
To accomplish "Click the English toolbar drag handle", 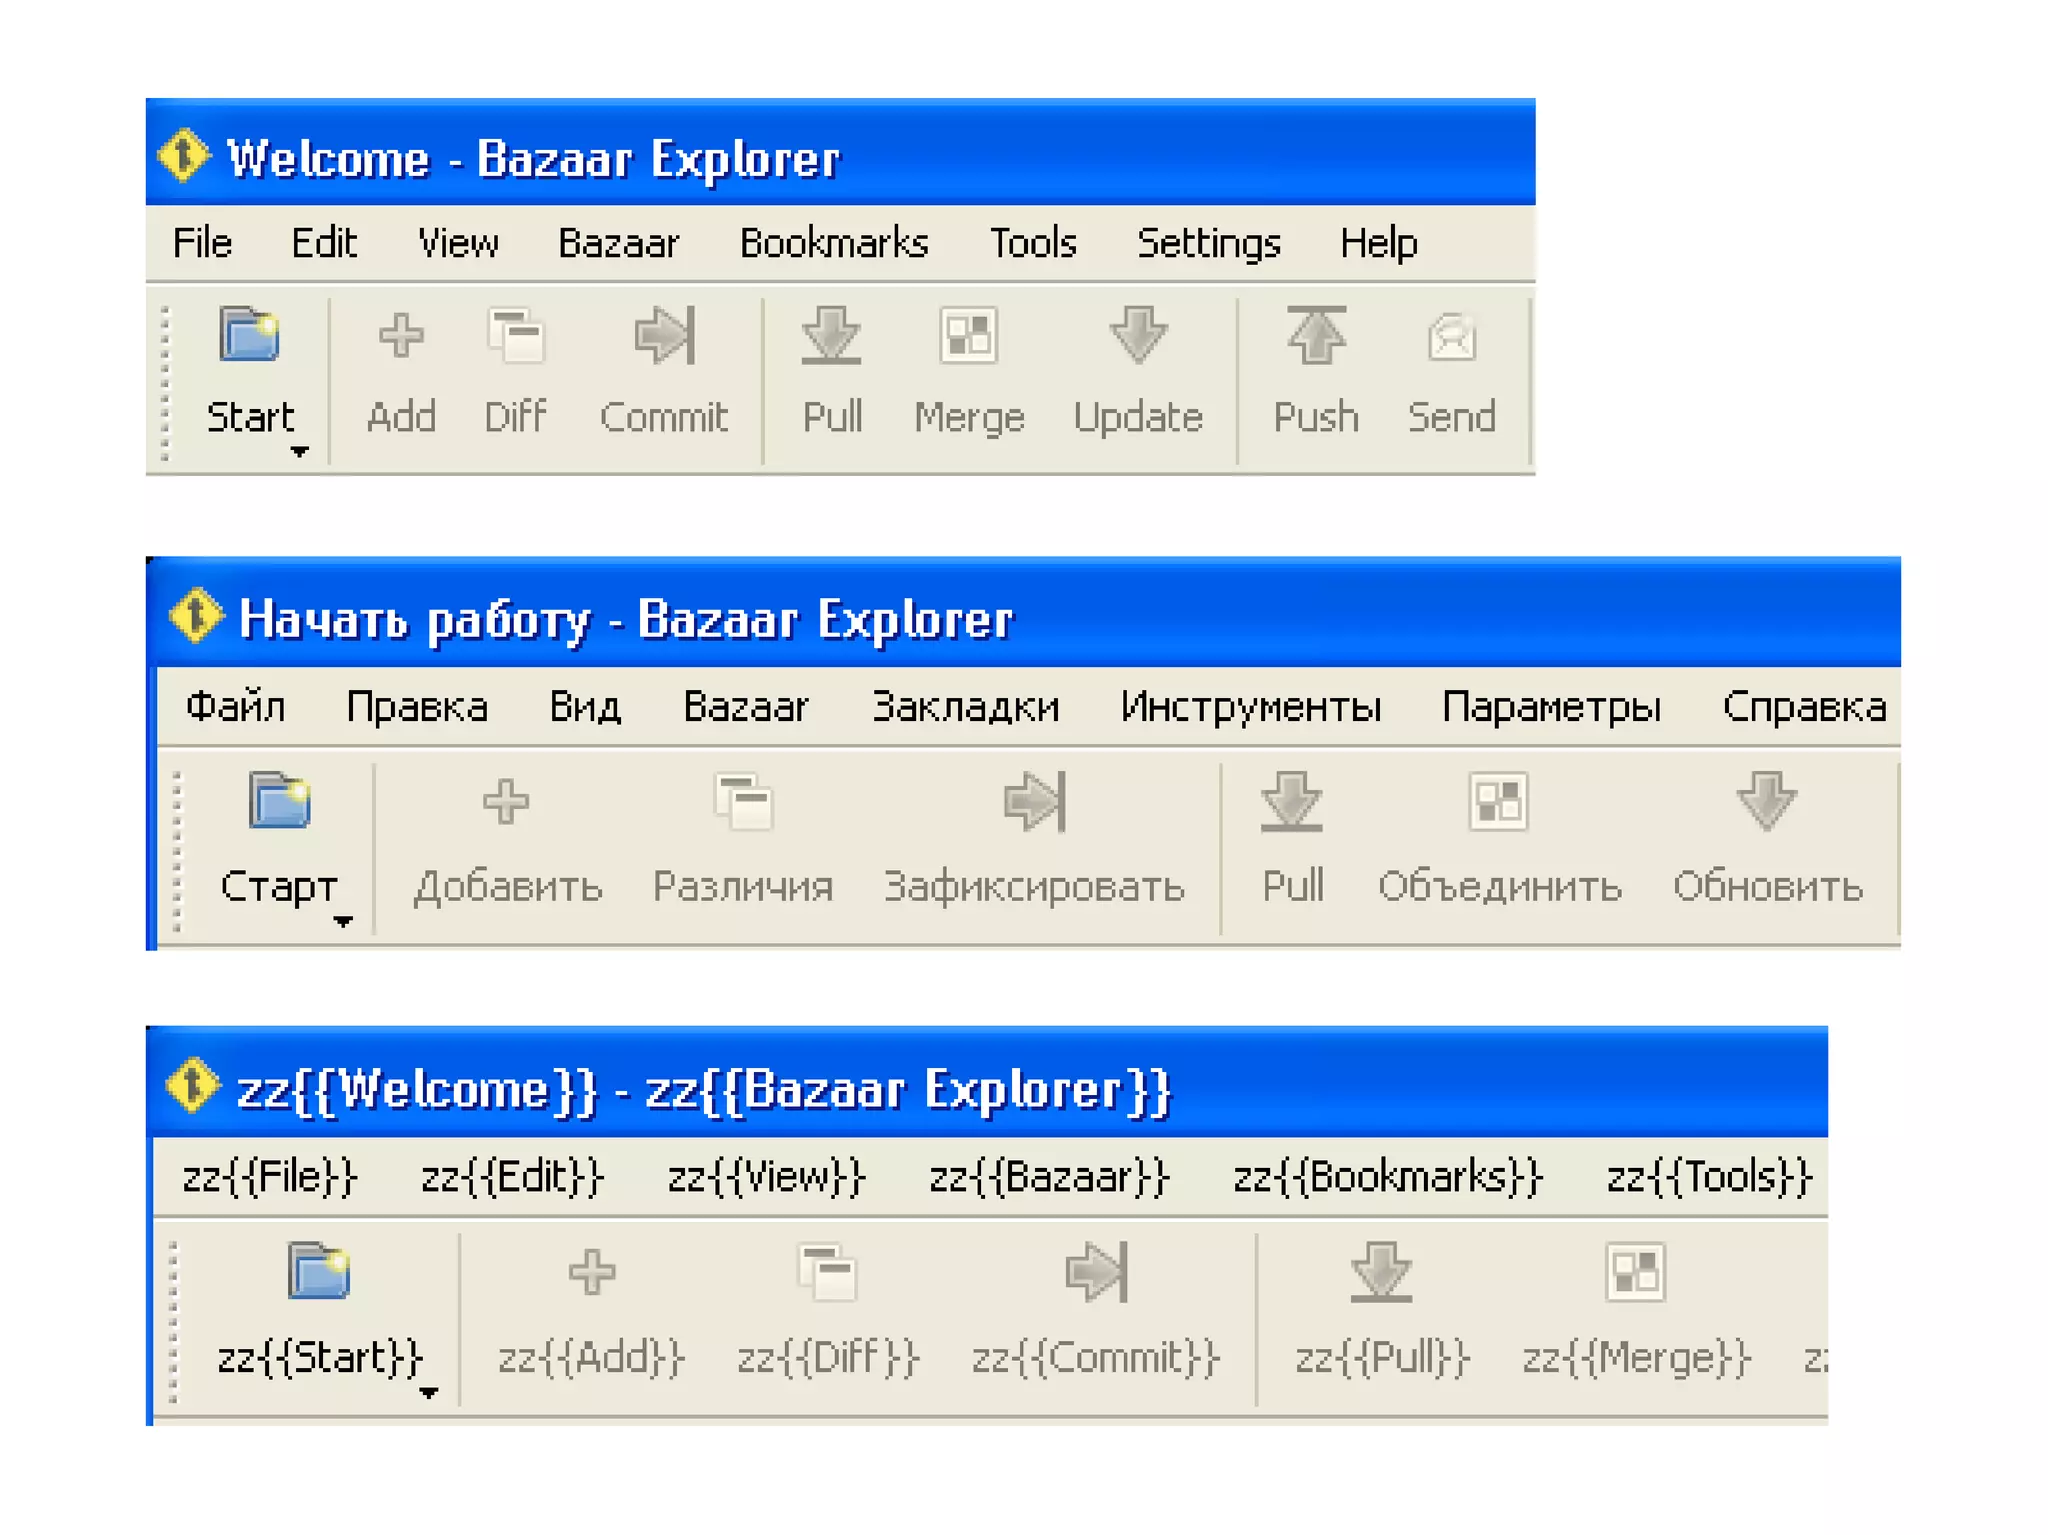I will [x=166, y=383].
